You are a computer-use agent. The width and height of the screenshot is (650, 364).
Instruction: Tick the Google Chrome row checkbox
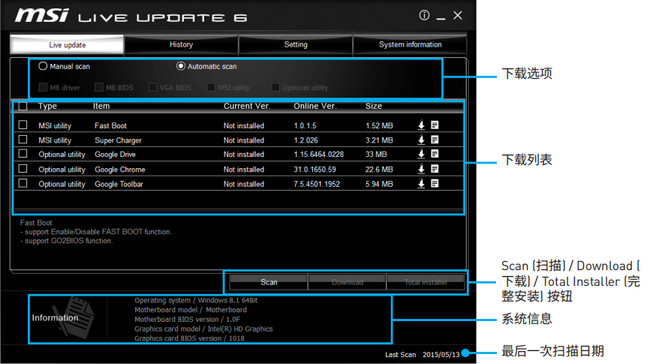(23, 169)
